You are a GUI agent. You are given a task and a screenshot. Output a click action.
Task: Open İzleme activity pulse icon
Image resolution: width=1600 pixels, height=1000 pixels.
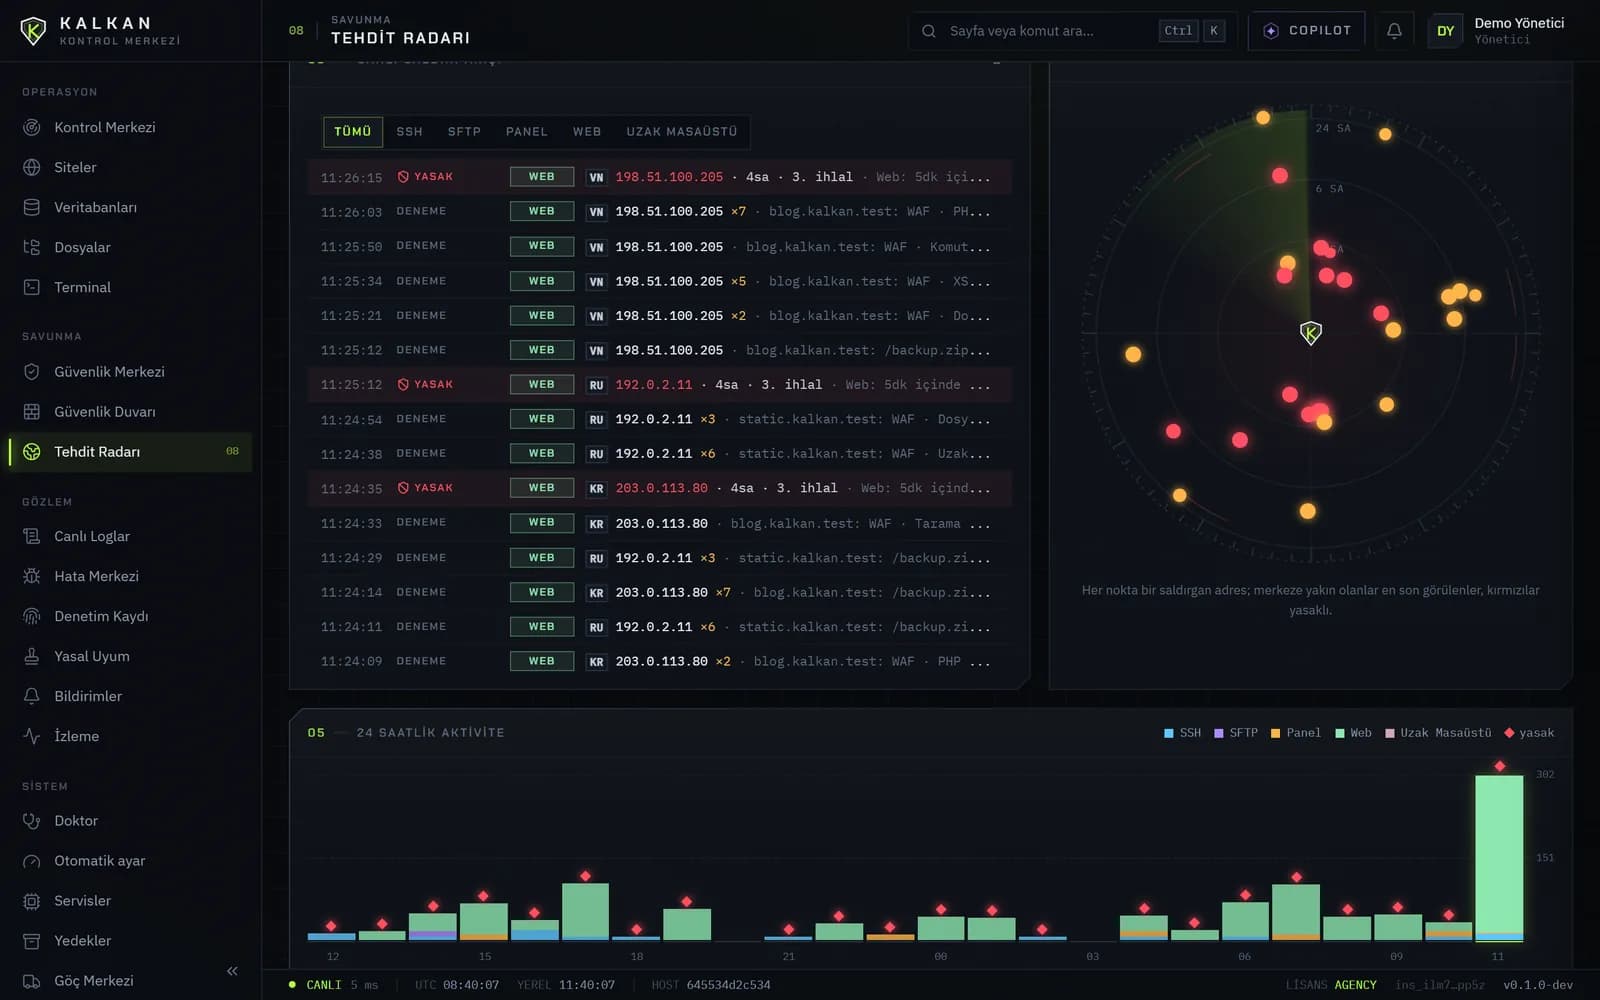click(x=32, y=736)
